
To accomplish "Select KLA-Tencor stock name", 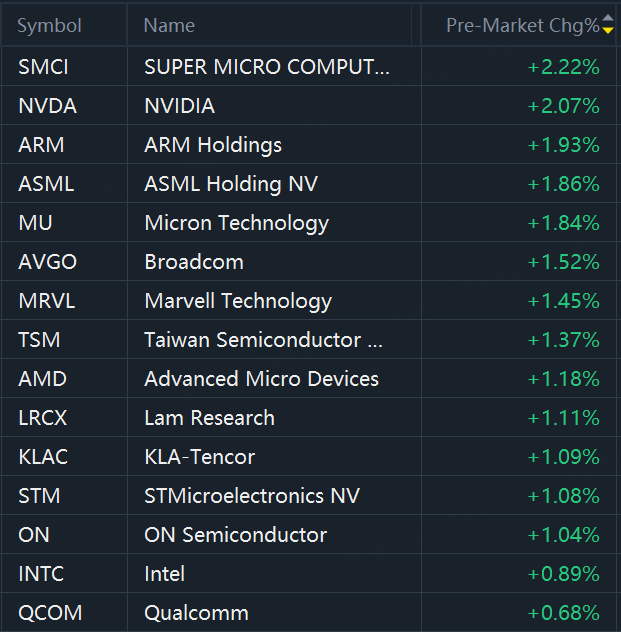I will 199,457.
